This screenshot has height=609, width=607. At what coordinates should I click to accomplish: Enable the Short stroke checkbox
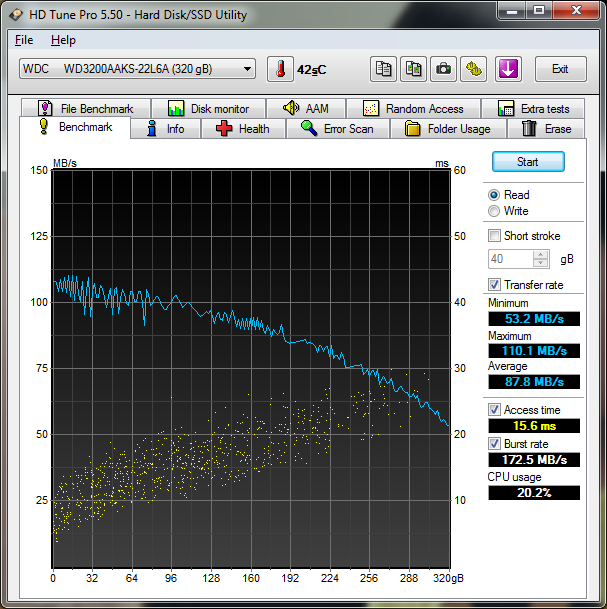(494, 236)
